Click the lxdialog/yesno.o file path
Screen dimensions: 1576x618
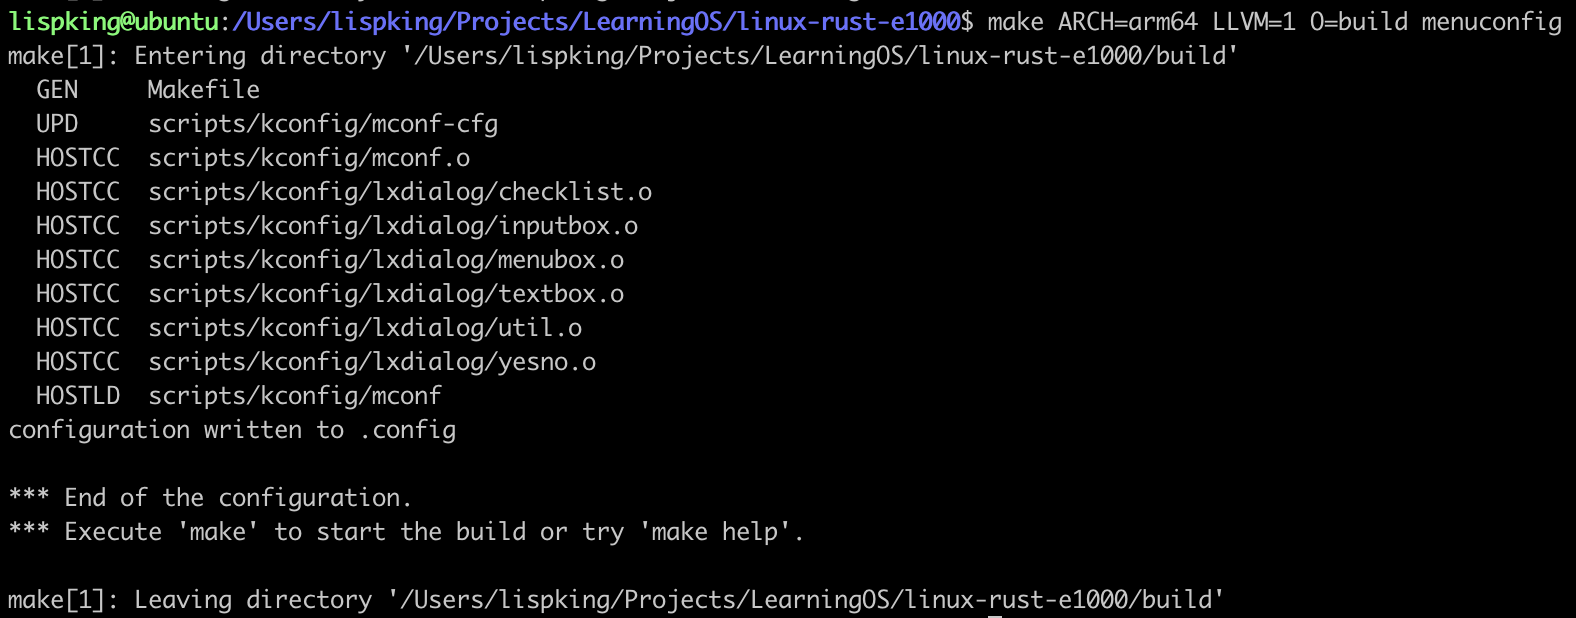click(372, 362)
